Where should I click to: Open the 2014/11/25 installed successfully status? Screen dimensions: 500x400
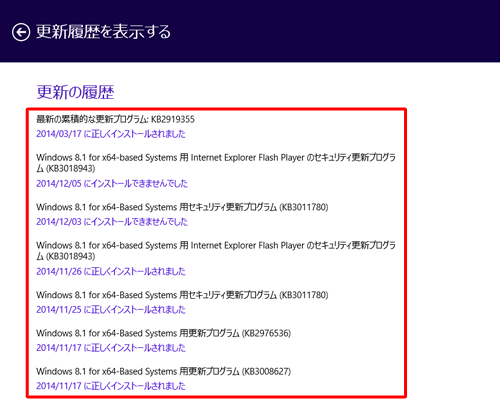tap(111, 310)
